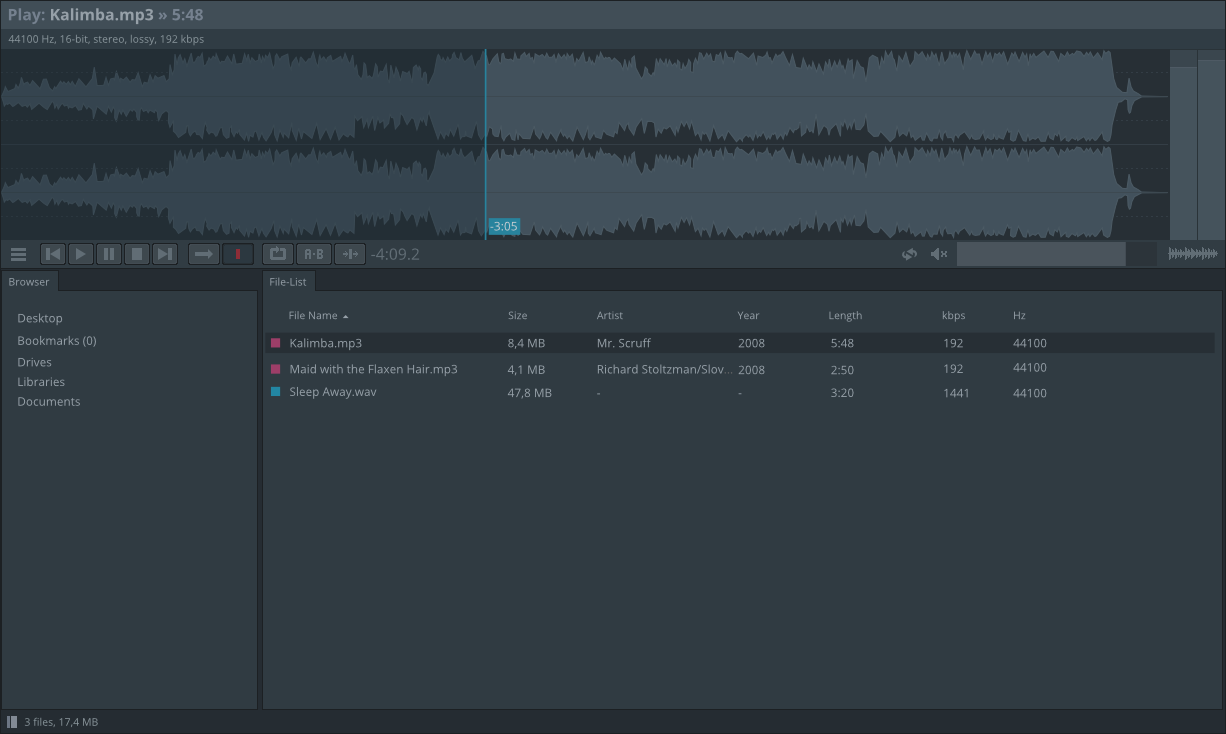
Task: Enable the A-B section repeat
Action: tap(314, 254)
